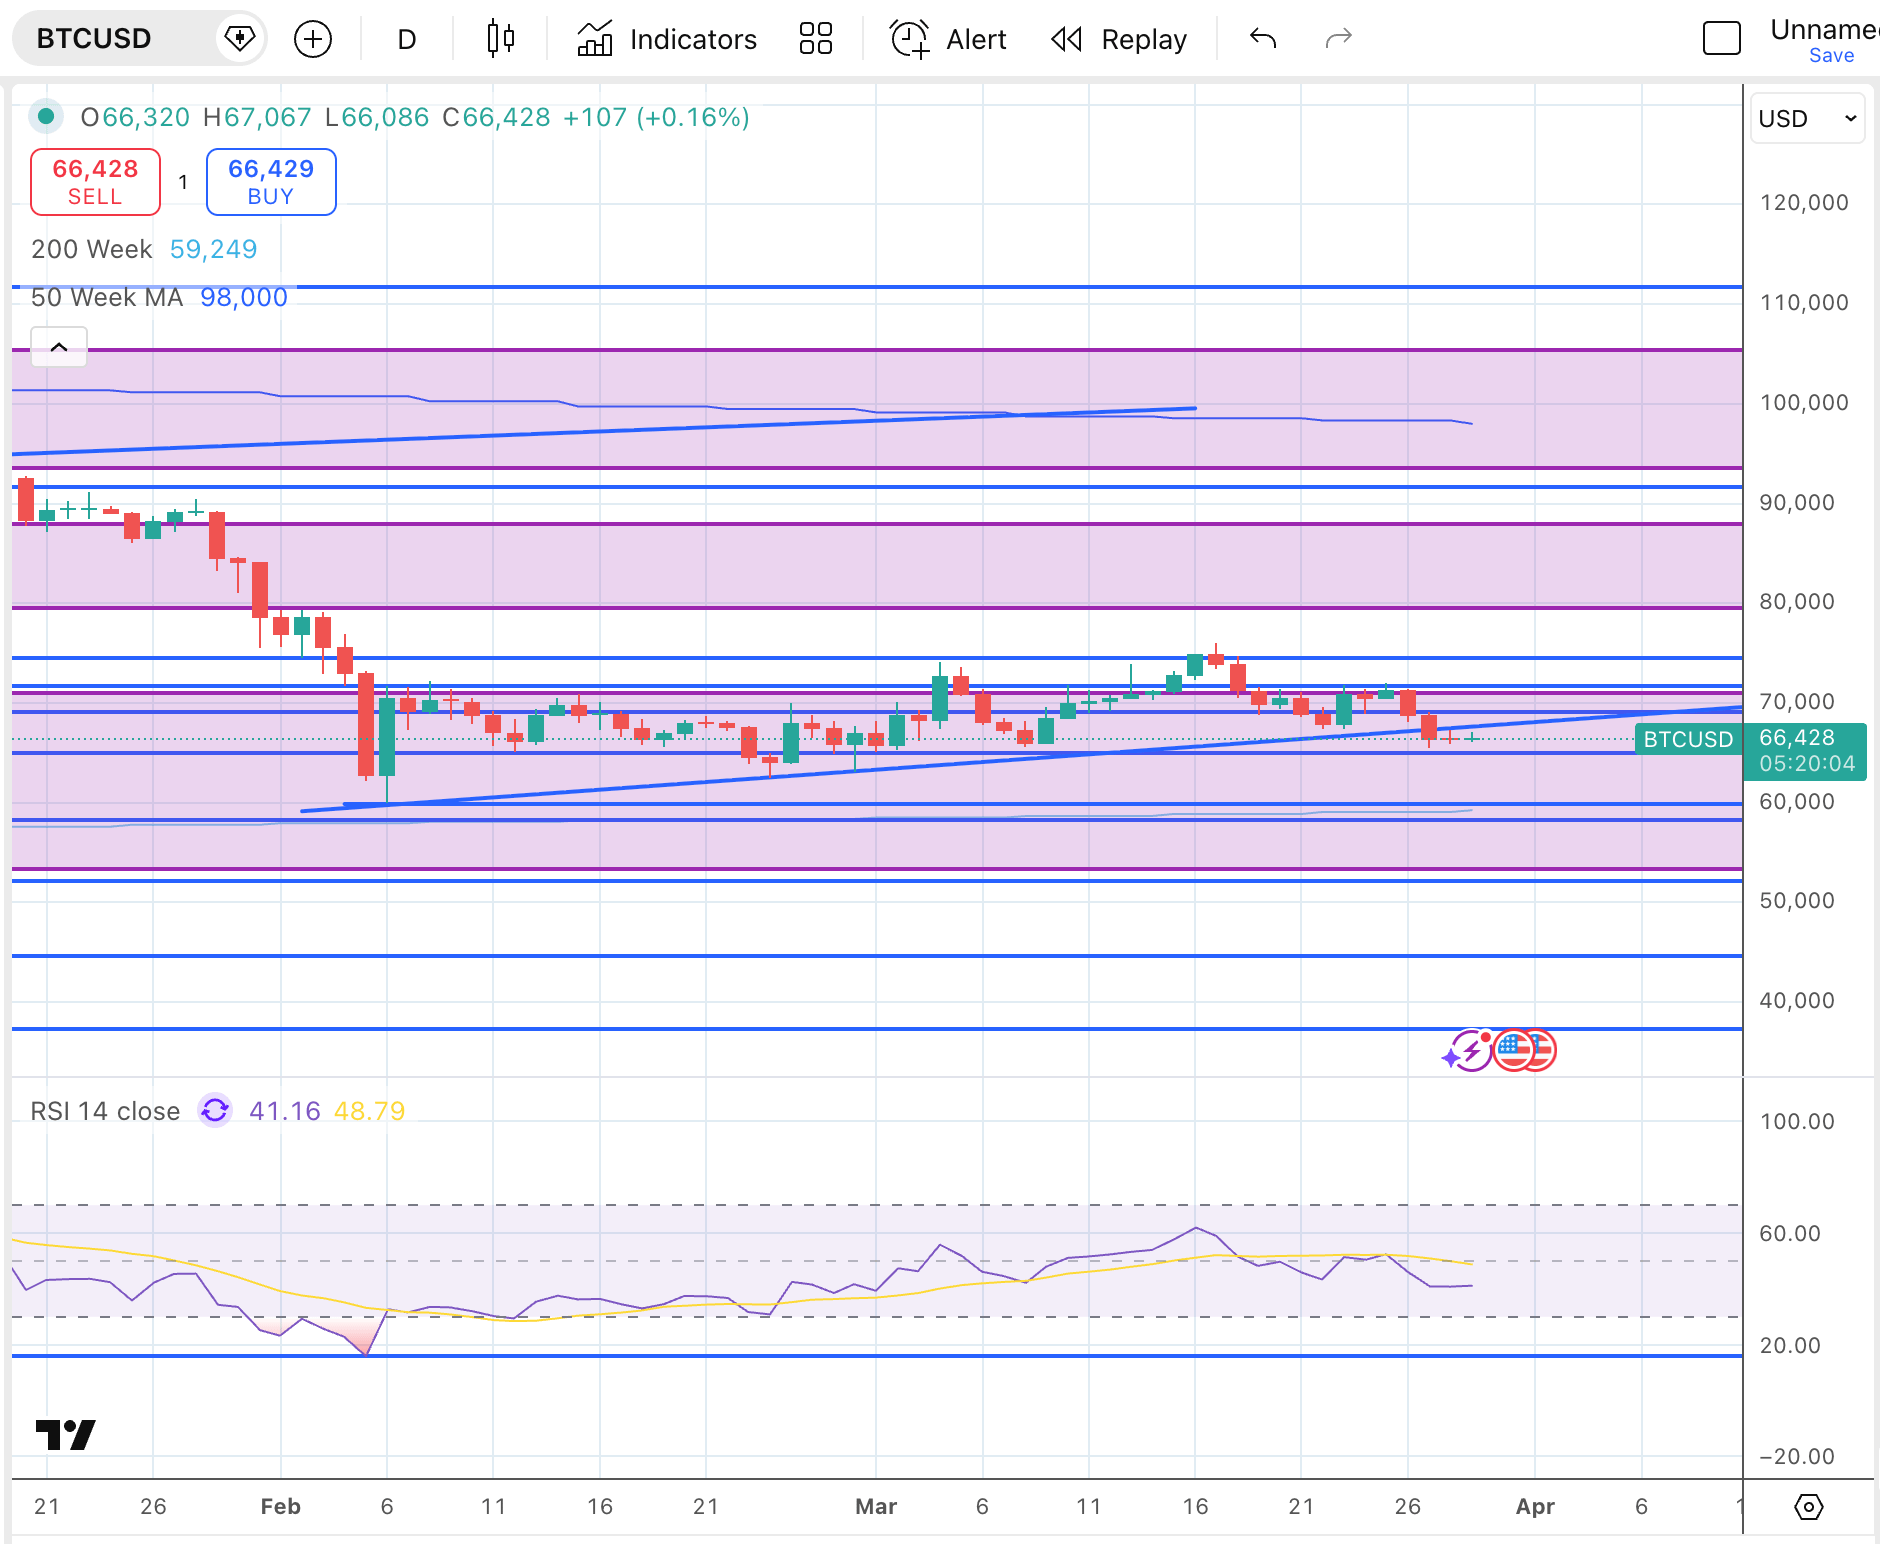Open the USD currency dropdown
The height and width of the screenshot is (1544, 1880).
point(1808,118)
